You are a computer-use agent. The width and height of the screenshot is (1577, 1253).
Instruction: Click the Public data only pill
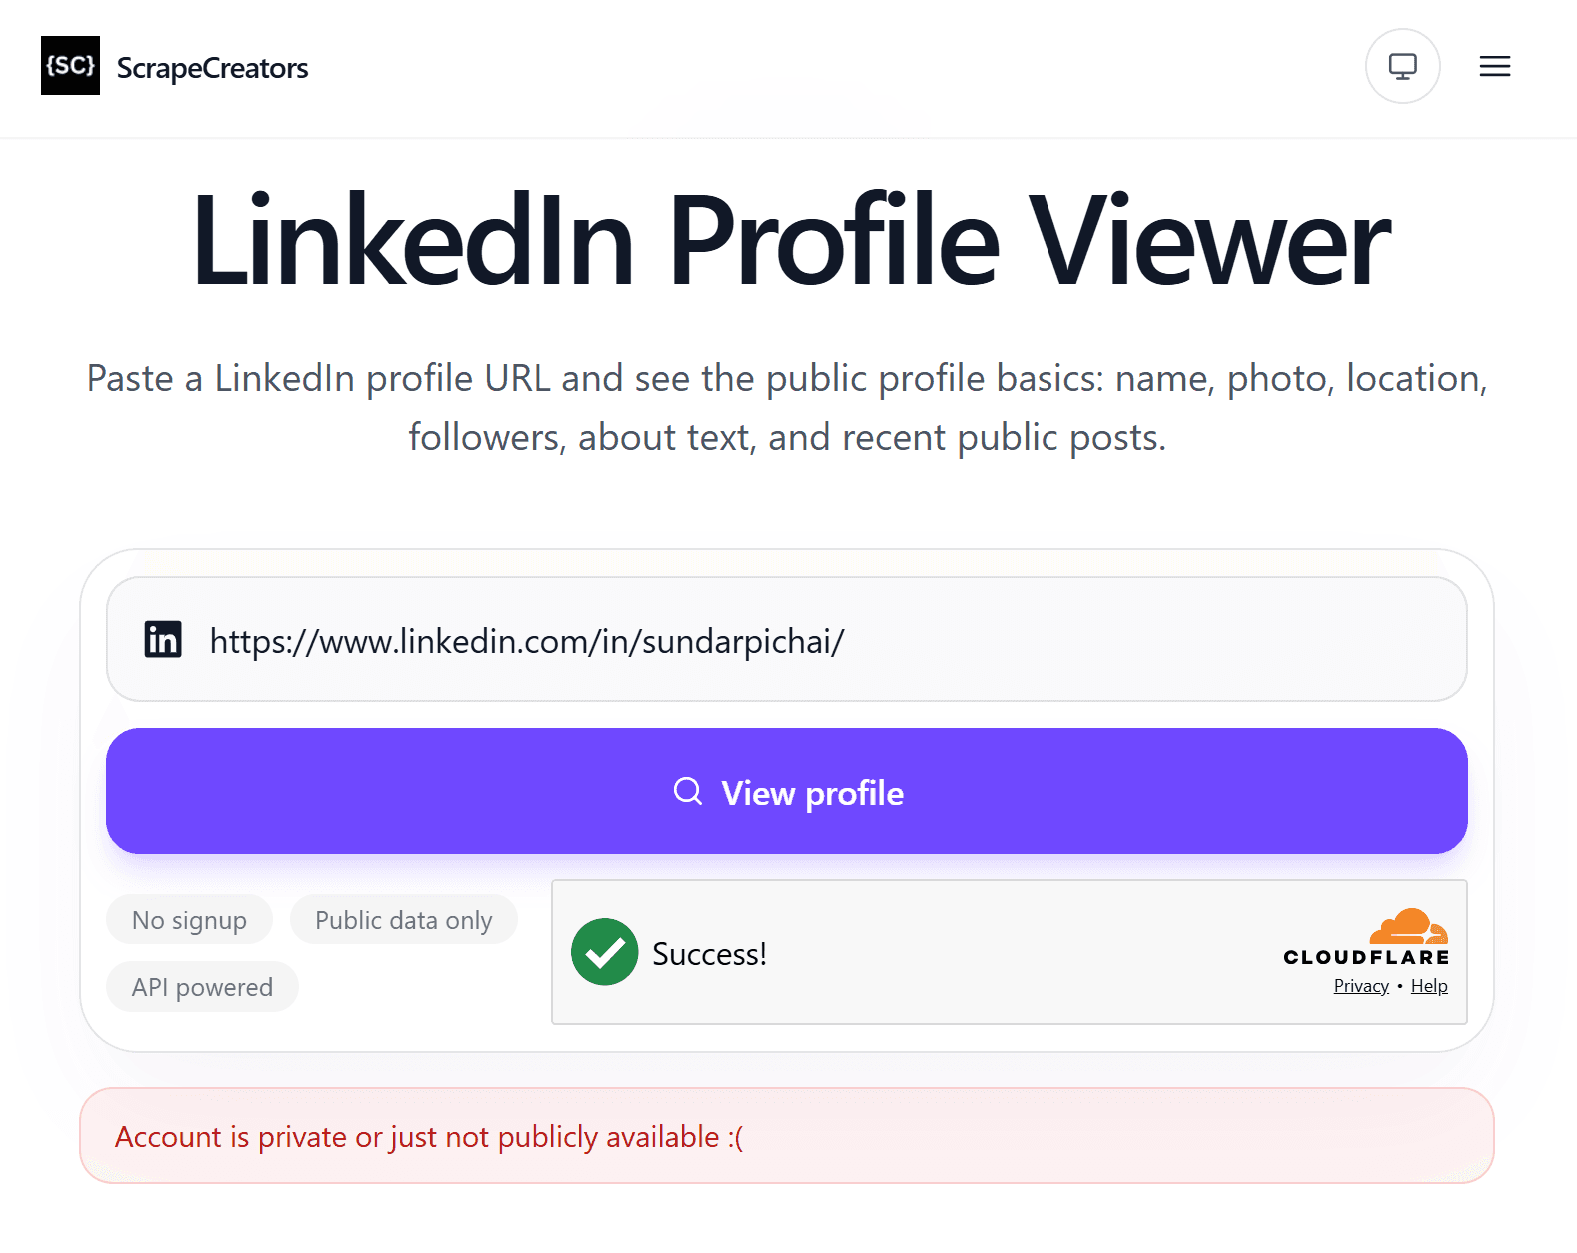[x=403, y=920]
